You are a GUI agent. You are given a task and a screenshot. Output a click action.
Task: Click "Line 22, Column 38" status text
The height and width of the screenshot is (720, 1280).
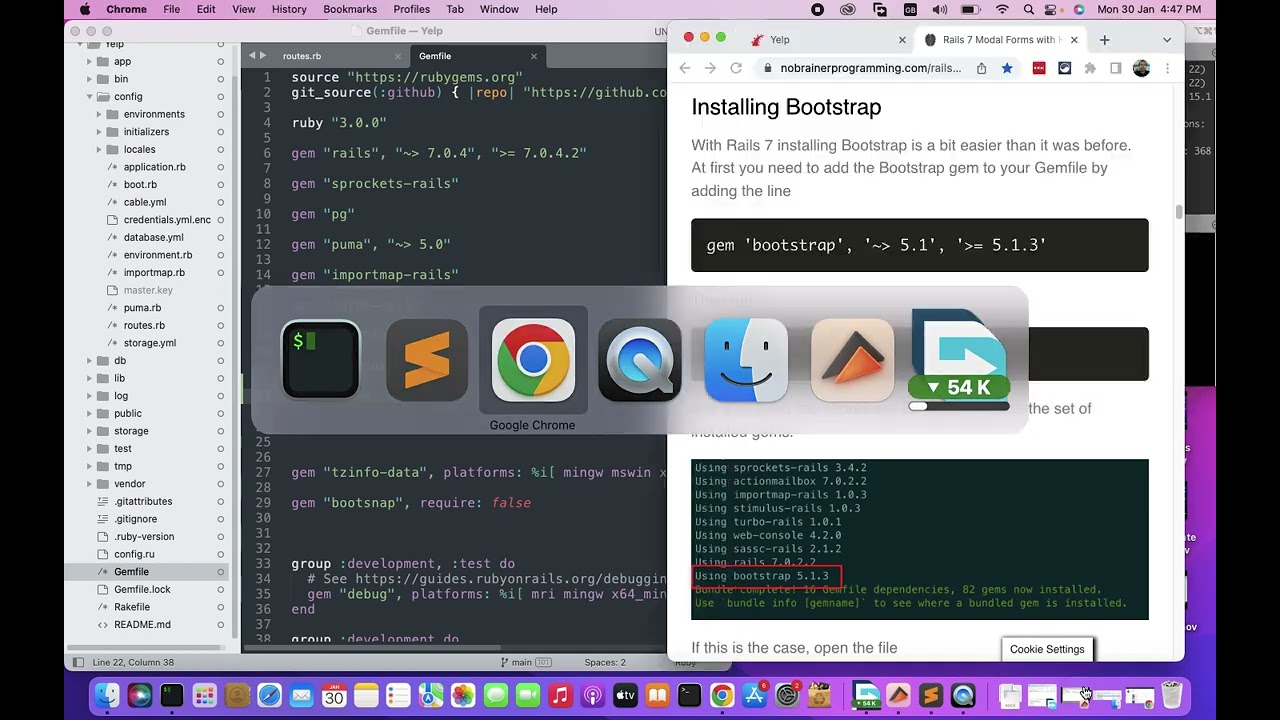point(133,662)
